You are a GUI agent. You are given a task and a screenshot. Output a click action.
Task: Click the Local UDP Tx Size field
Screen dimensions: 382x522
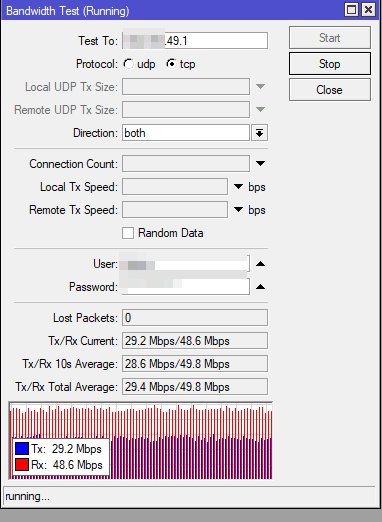point(186,87)
